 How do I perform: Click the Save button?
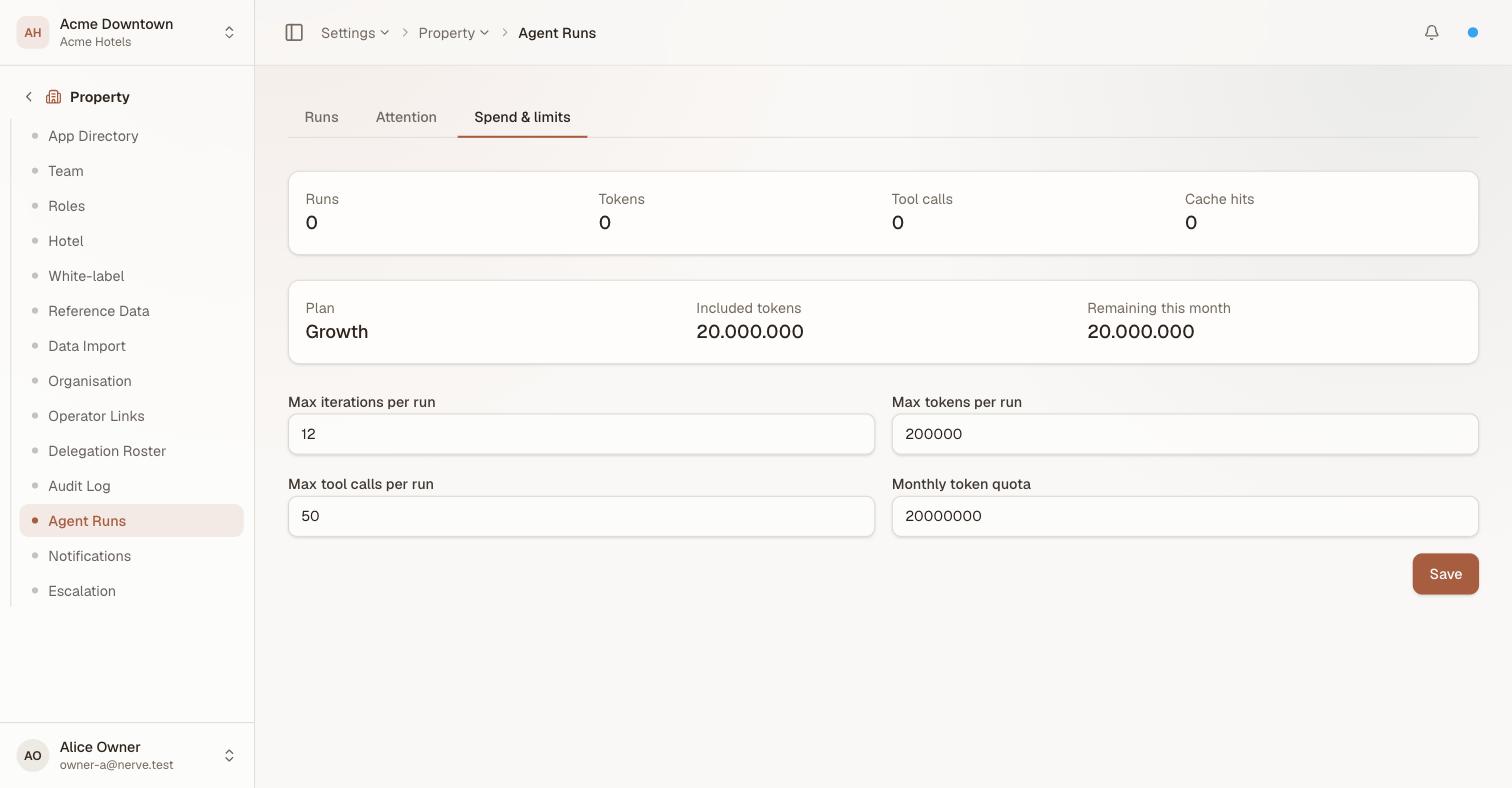[x=1445, y=574]
